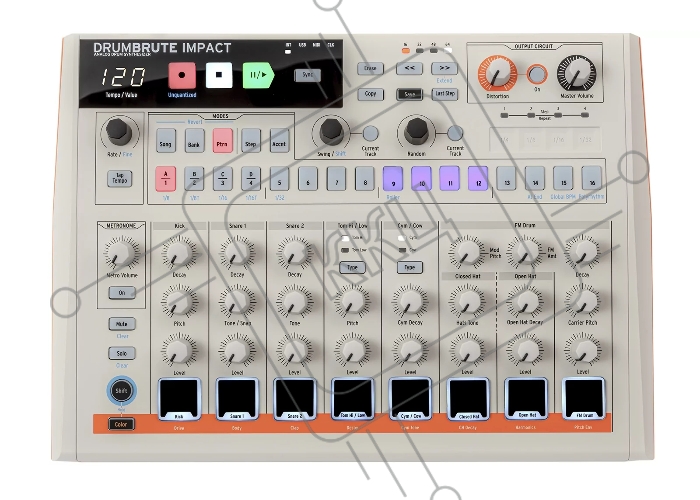Trigger the Cym / Cow pad
The height and width of the screenshot is (500, 700).
click(x=411, y=399)
